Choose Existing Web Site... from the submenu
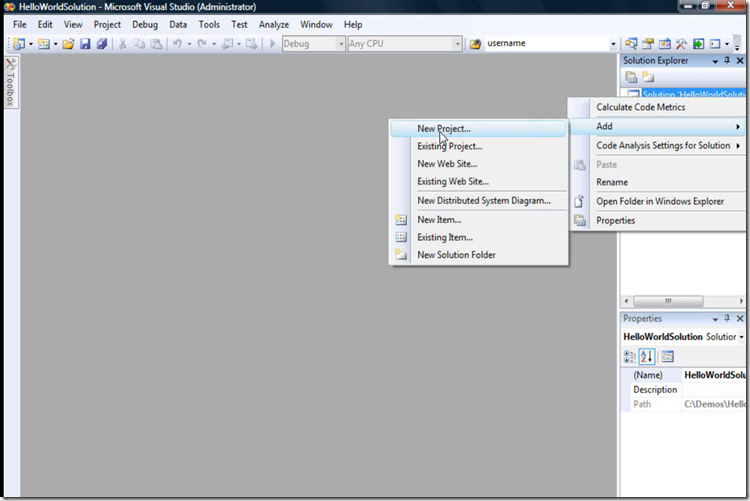 (x=478, y=181)
